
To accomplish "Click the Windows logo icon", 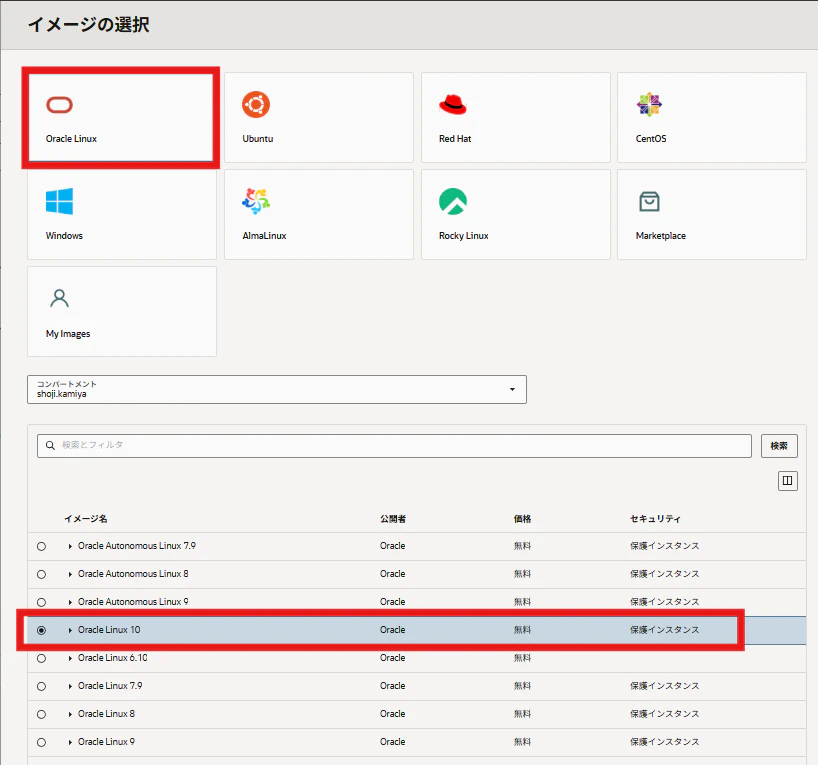I will (x=59, y=201).
